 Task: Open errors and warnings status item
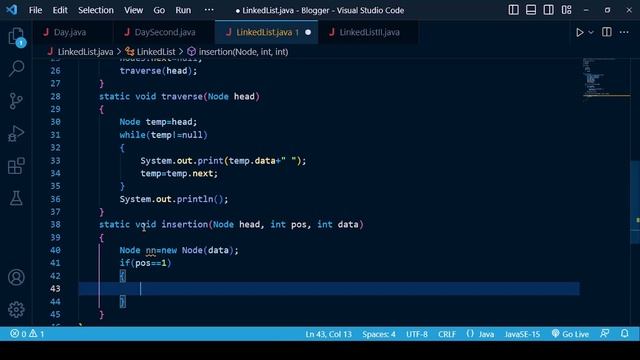(x=27, y=334)
